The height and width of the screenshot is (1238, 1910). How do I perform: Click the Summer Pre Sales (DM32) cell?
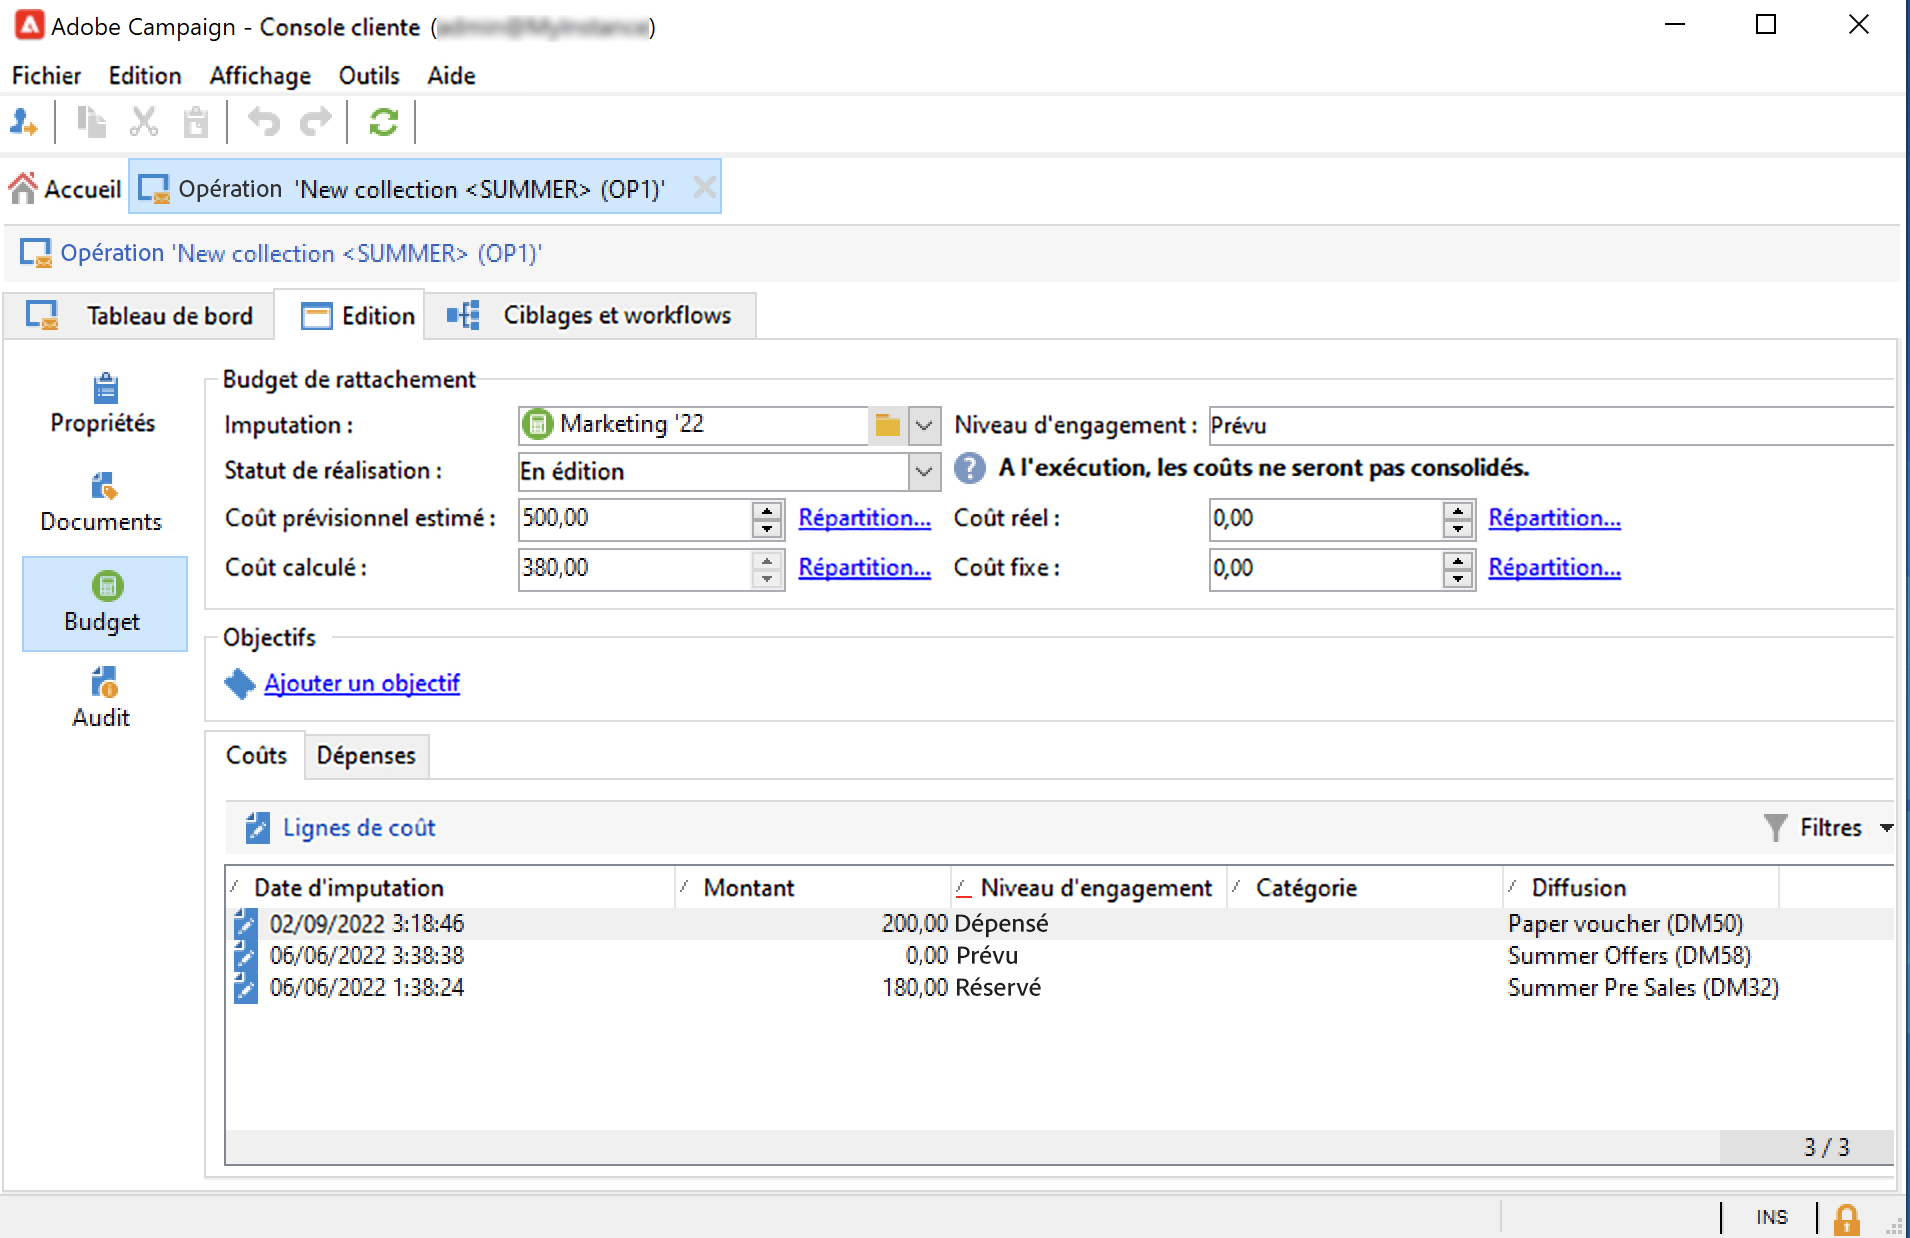1643,988
